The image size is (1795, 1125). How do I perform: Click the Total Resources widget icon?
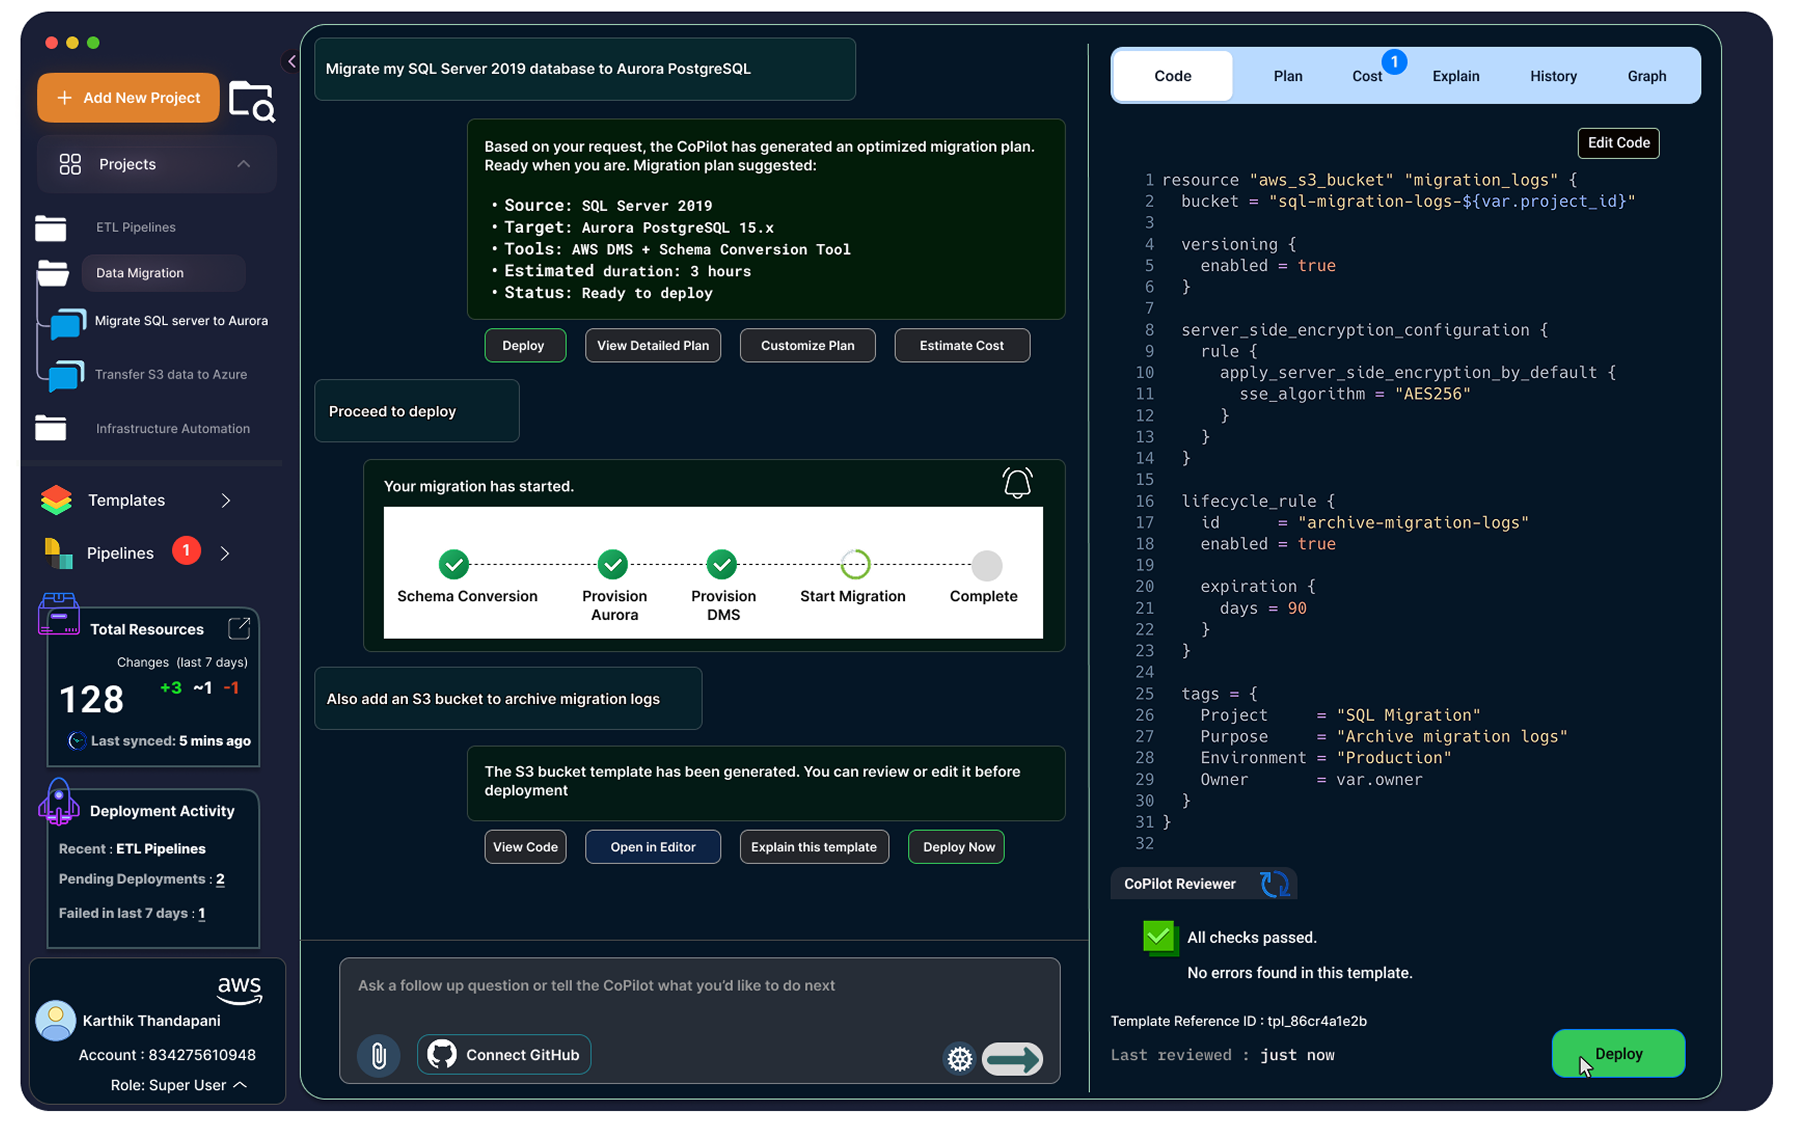pos(58,613)
